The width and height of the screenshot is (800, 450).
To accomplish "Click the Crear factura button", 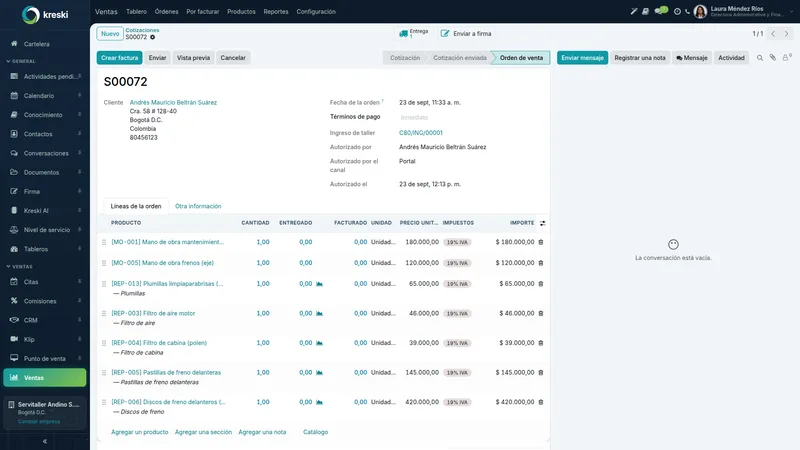I will coord(119,58).
